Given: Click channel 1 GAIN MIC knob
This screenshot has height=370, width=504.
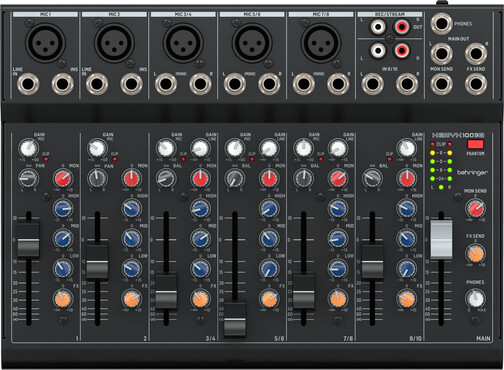Looking at the screenshot, I should tap(28, 148).
